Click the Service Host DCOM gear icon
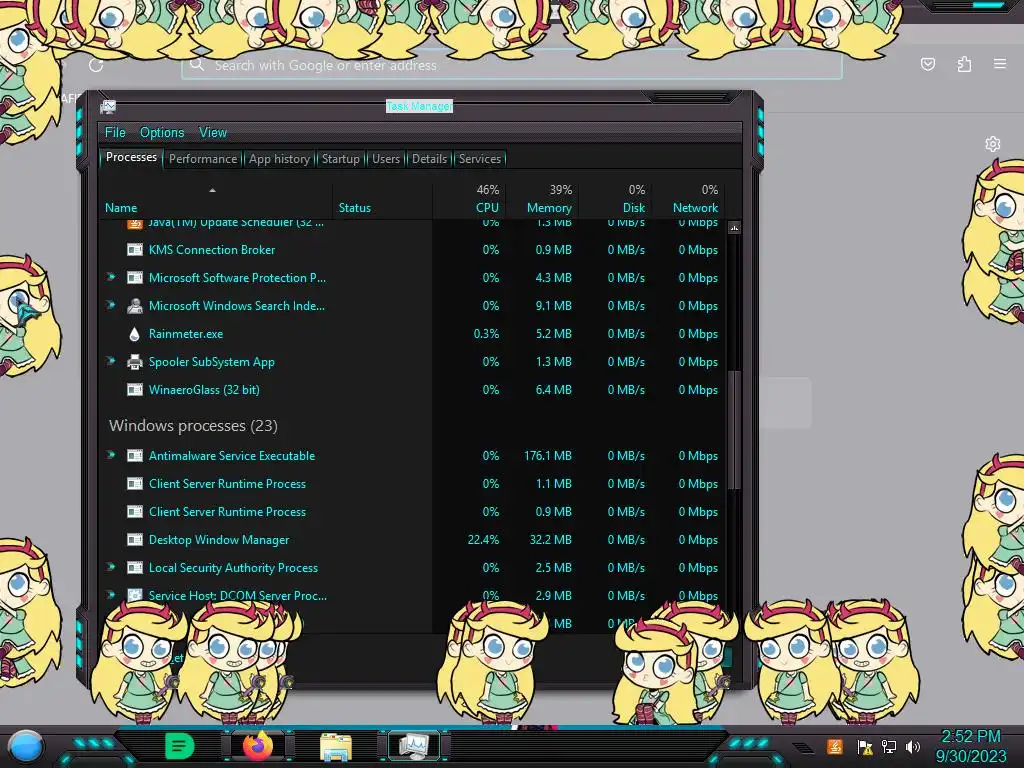The height and width of the screenshot is (768, 1024). (135, 596)
